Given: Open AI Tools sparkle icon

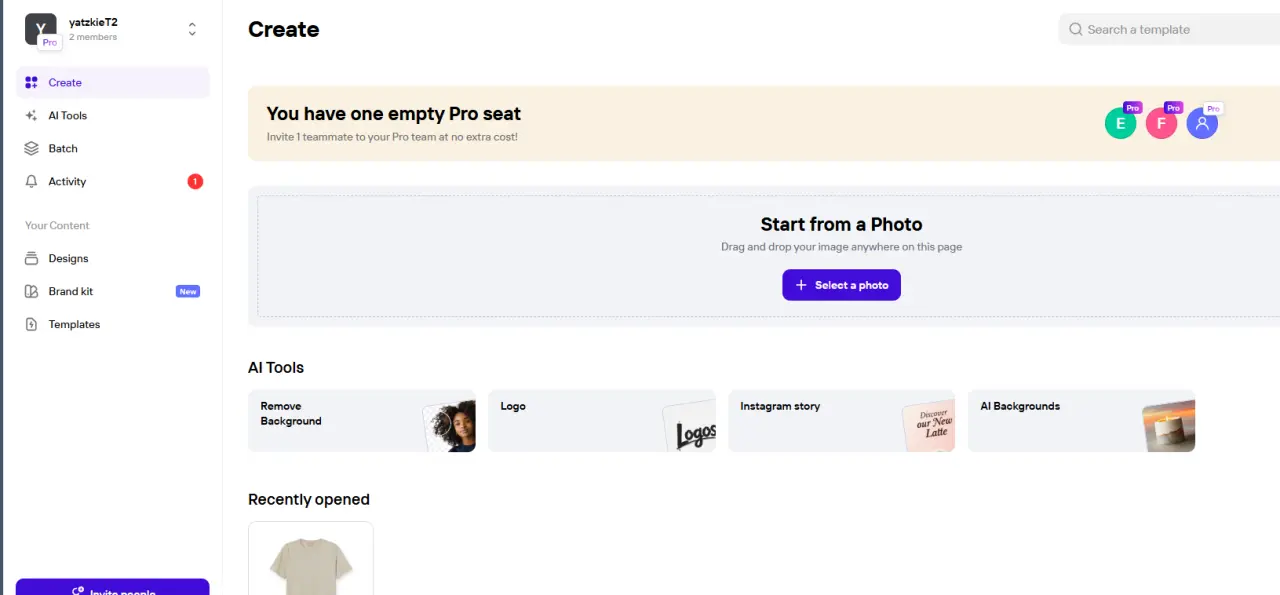Looking at the screenshot, I should pyautogui.click(x=31, y=116).
